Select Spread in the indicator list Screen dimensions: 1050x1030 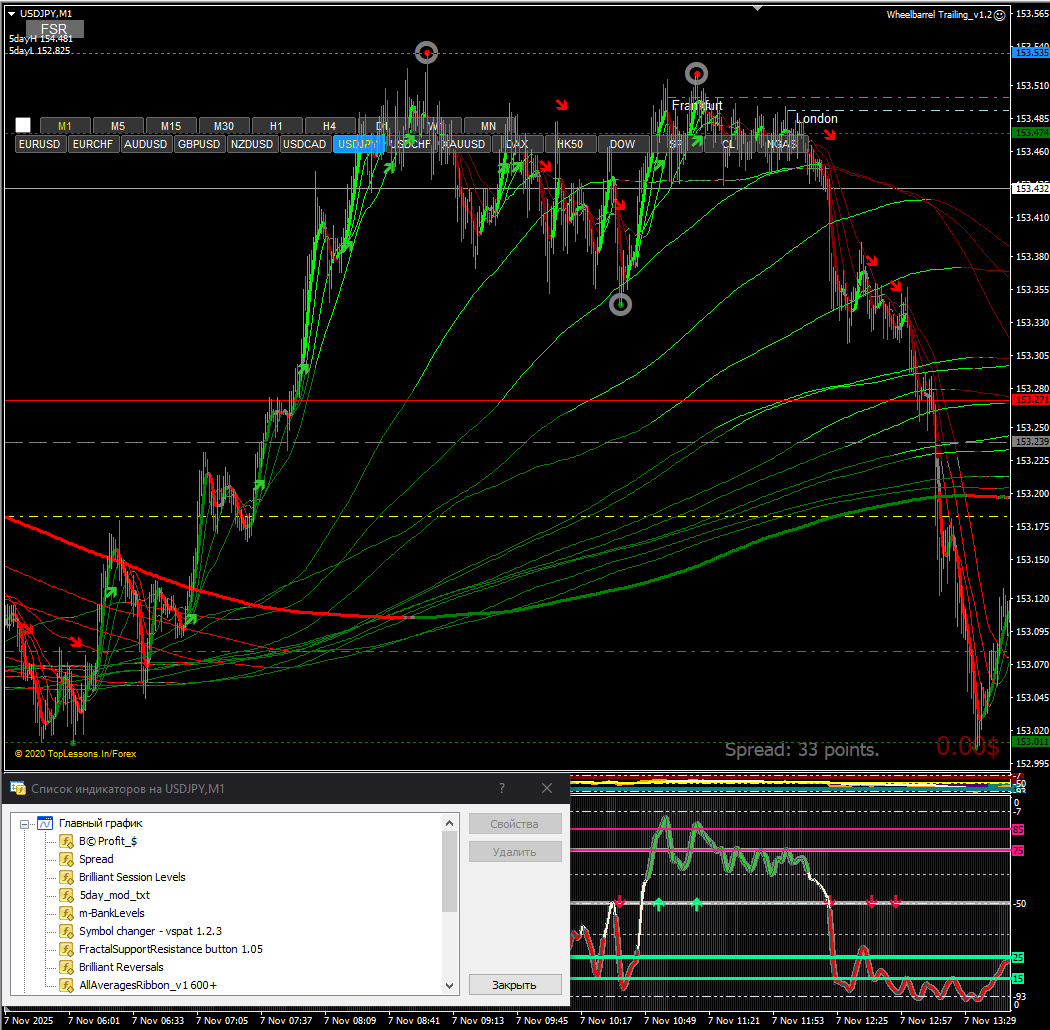pyautogui.click(x=96, y=859)
